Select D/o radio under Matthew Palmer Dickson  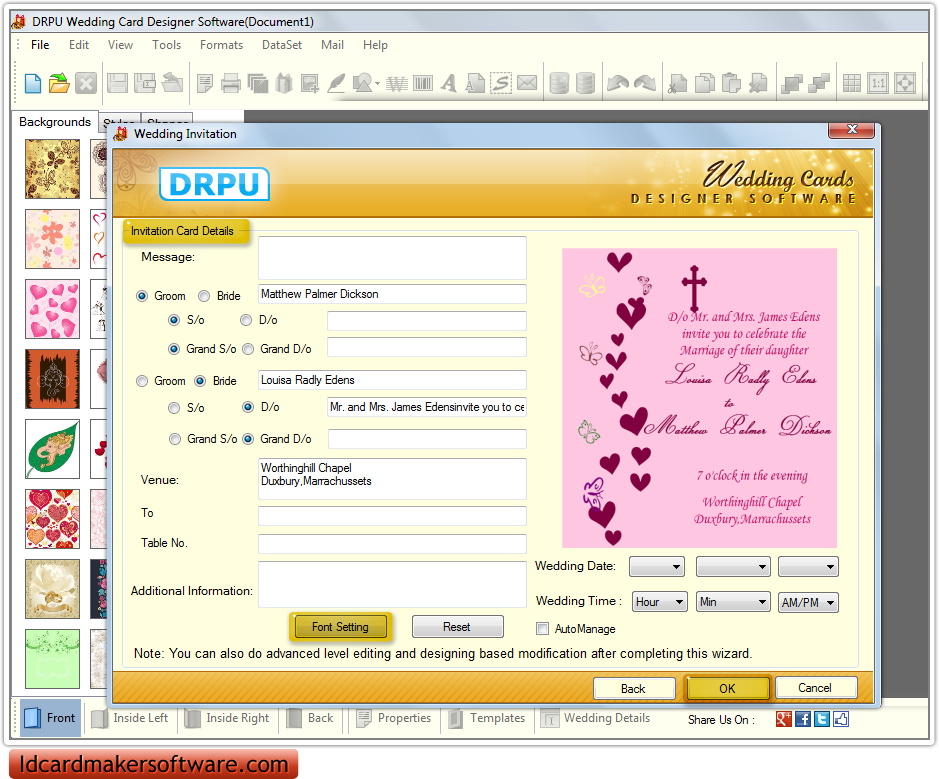coord(246,320)
